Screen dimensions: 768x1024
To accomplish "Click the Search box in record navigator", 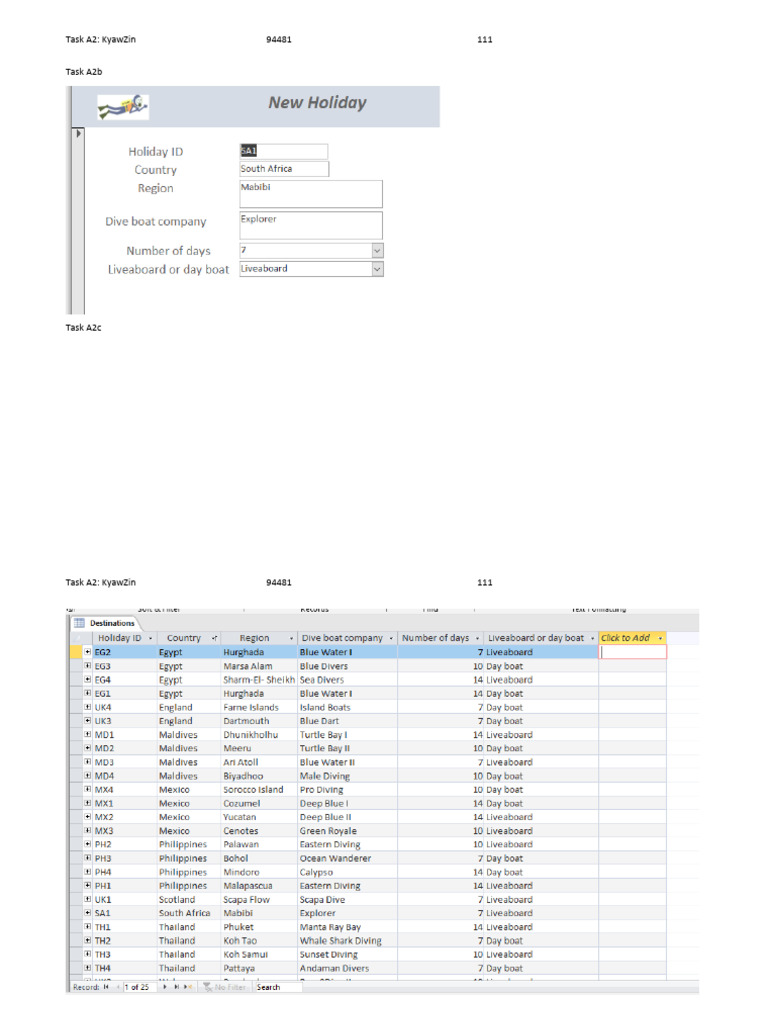I will pyautogui.click(x=277, y=987).
